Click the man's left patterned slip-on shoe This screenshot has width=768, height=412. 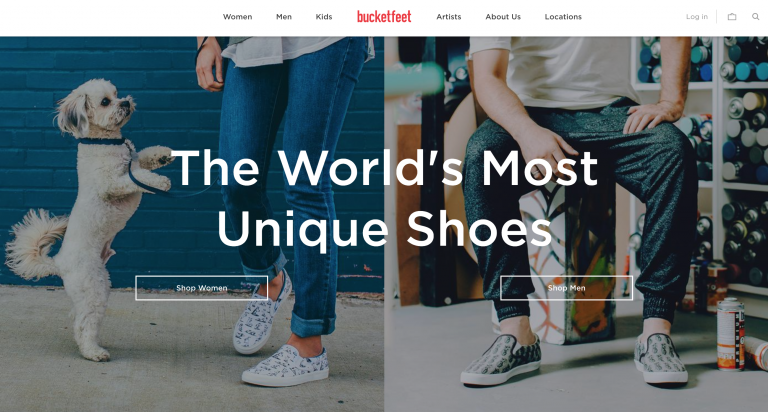(x=501, y=360)
